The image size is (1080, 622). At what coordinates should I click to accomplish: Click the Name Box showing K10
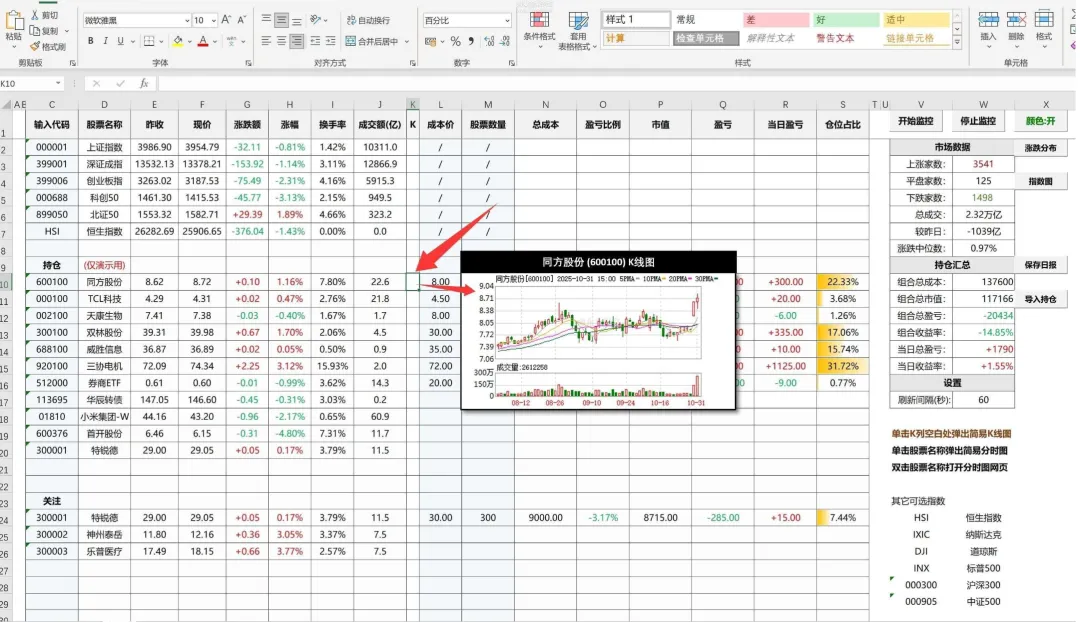(31, 83)
